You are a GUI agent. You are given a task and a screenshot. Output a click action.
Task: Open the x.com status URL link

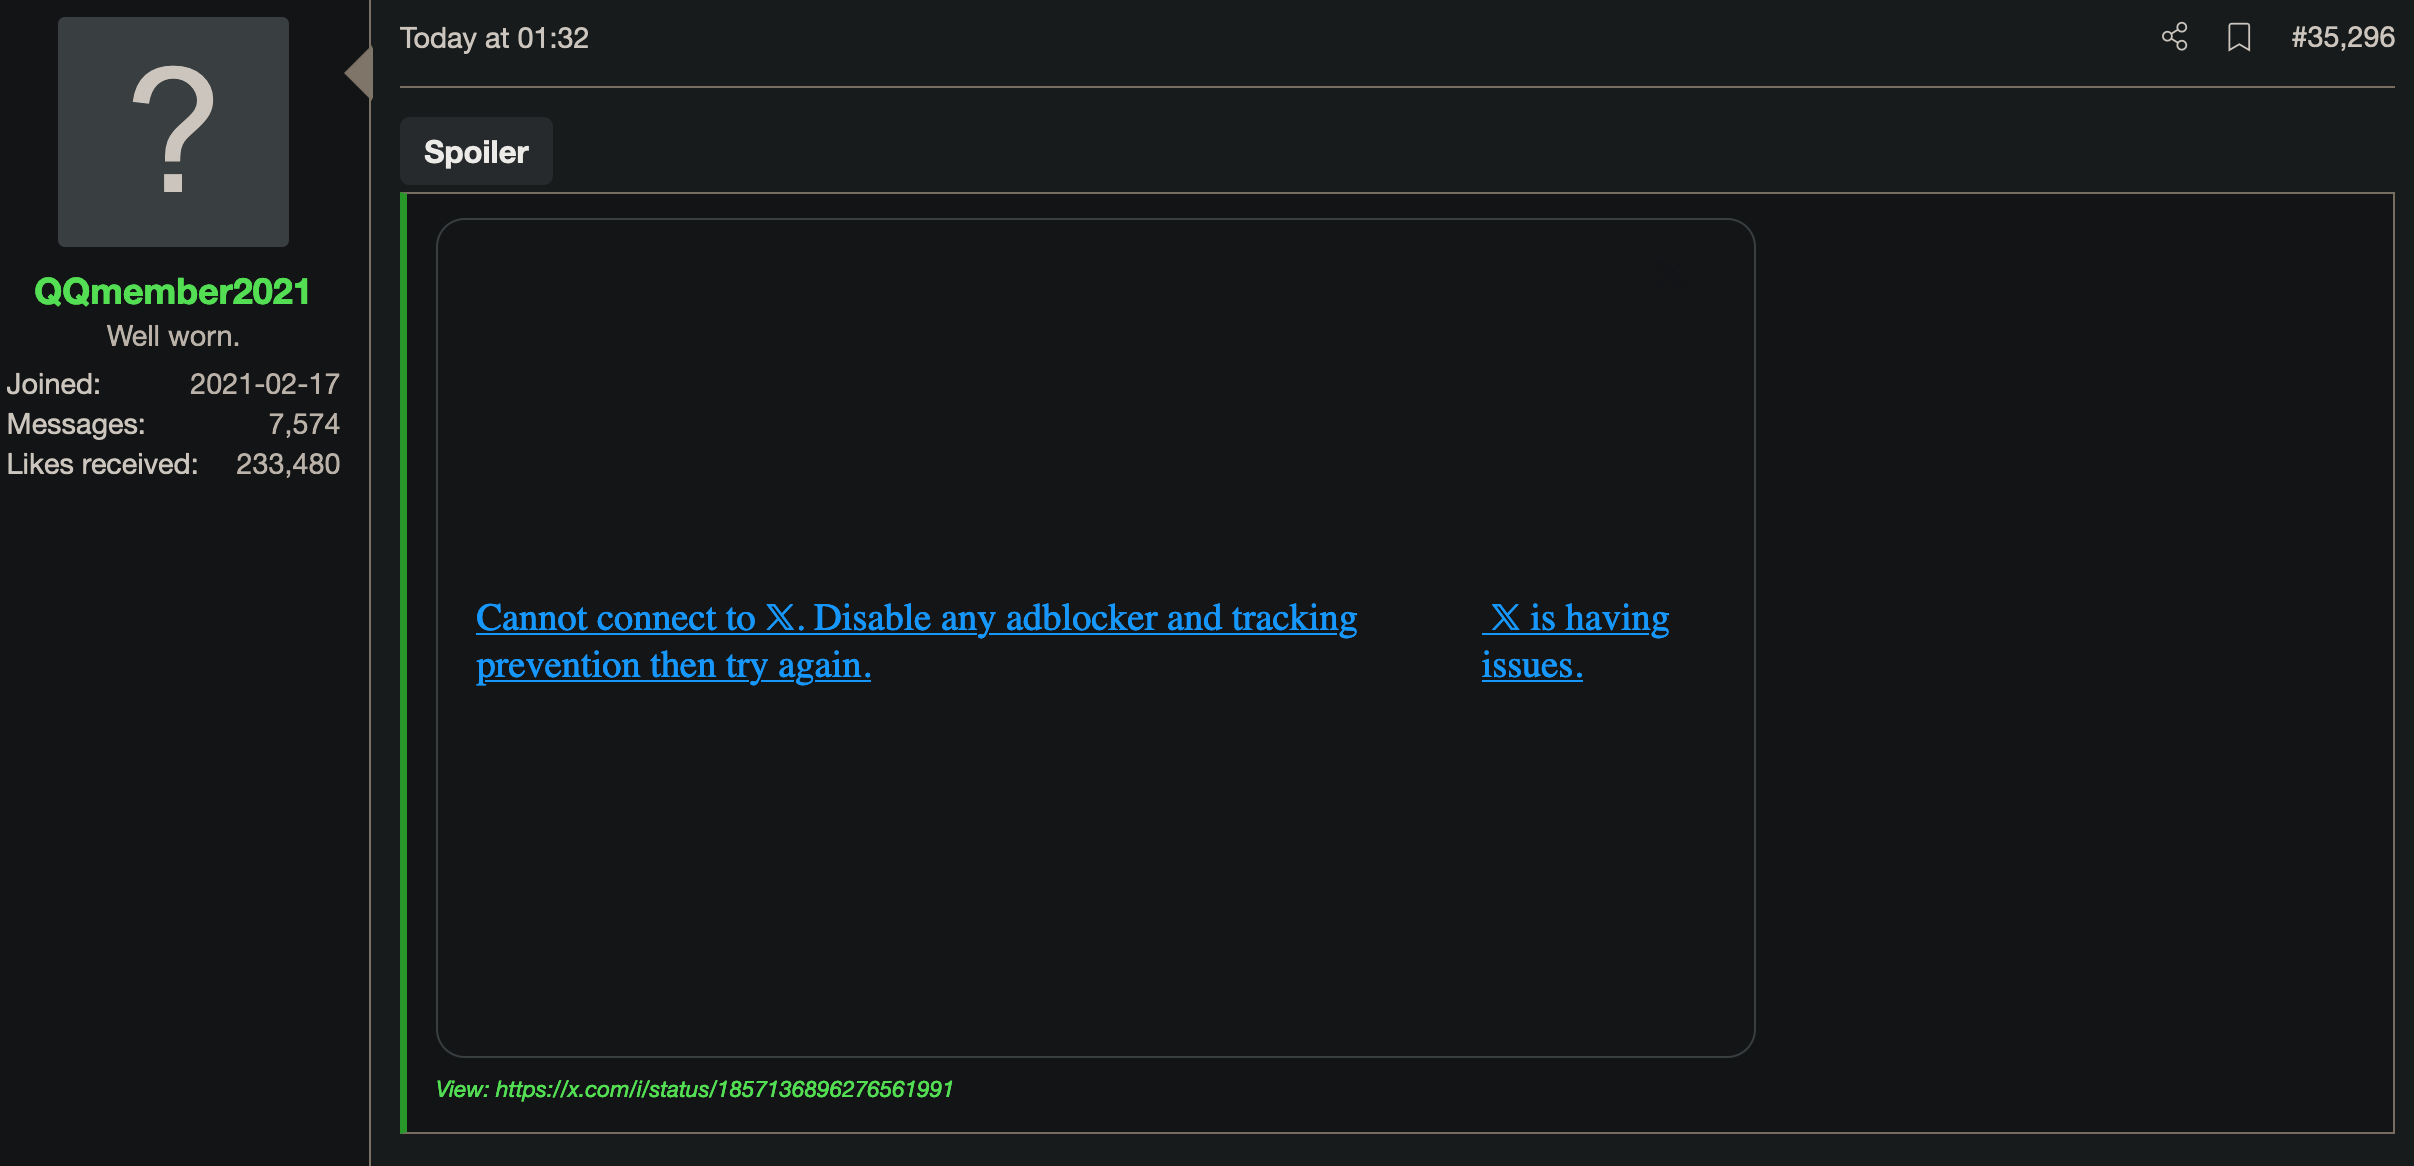coord(724,1089)
